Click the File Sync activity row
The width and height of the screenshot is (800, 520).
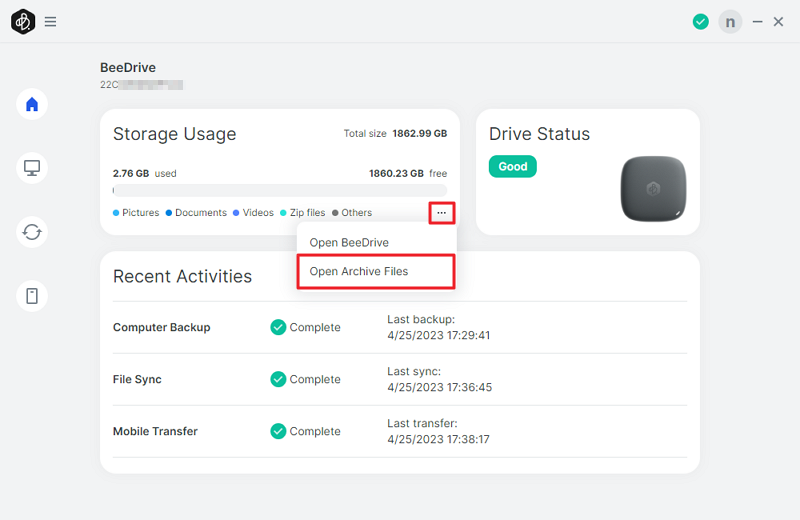(399, 380)
